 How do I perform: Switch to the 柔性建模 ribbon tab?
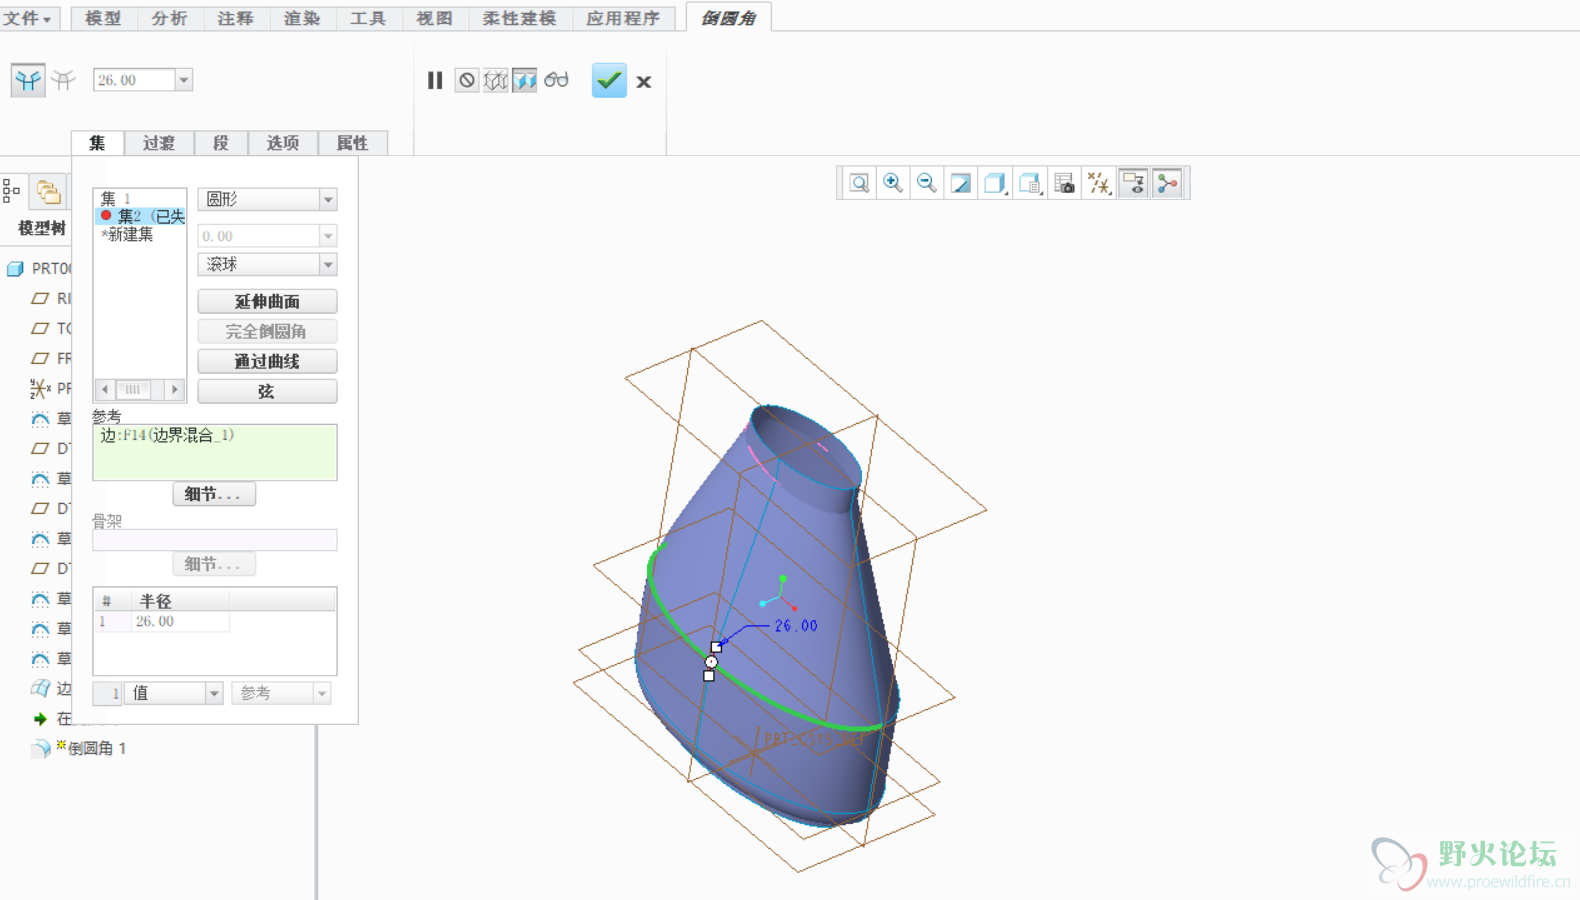click(518, 18)
